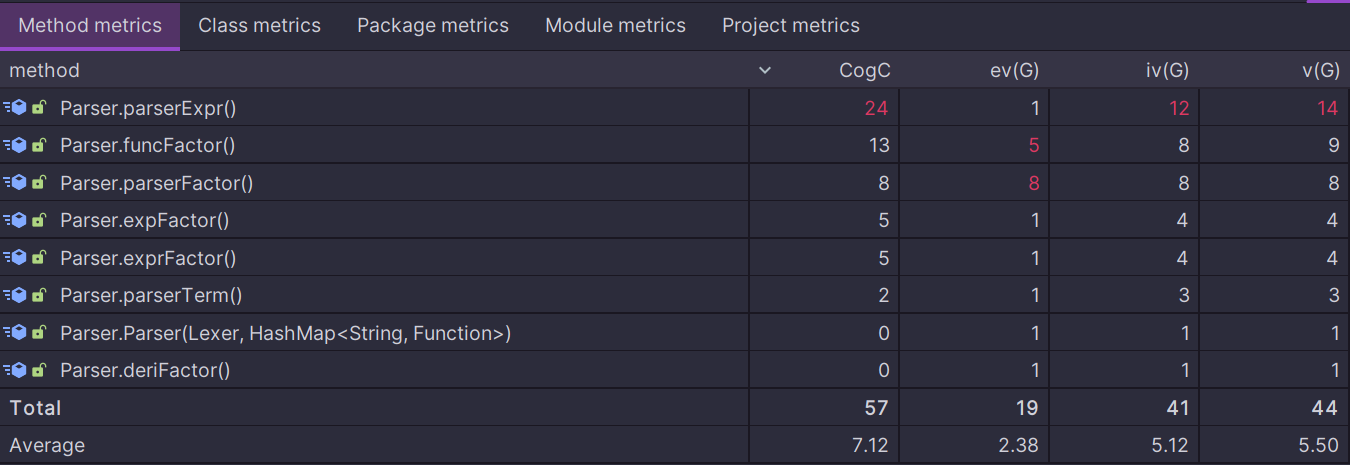Click method icon beside Parser.parserFactor()
The height and width of the screenshot is (465, 1350).
tap(15, 183)
